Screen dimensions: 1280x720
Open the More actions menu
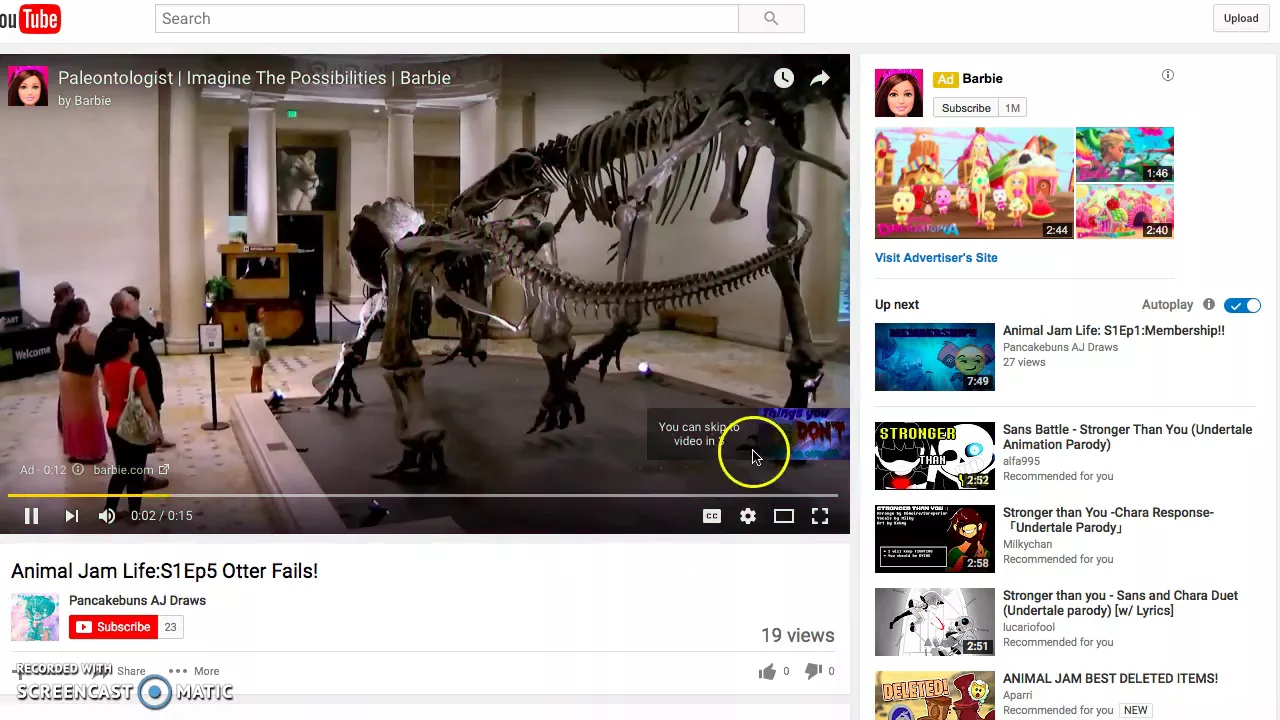(x=194, y=671)
